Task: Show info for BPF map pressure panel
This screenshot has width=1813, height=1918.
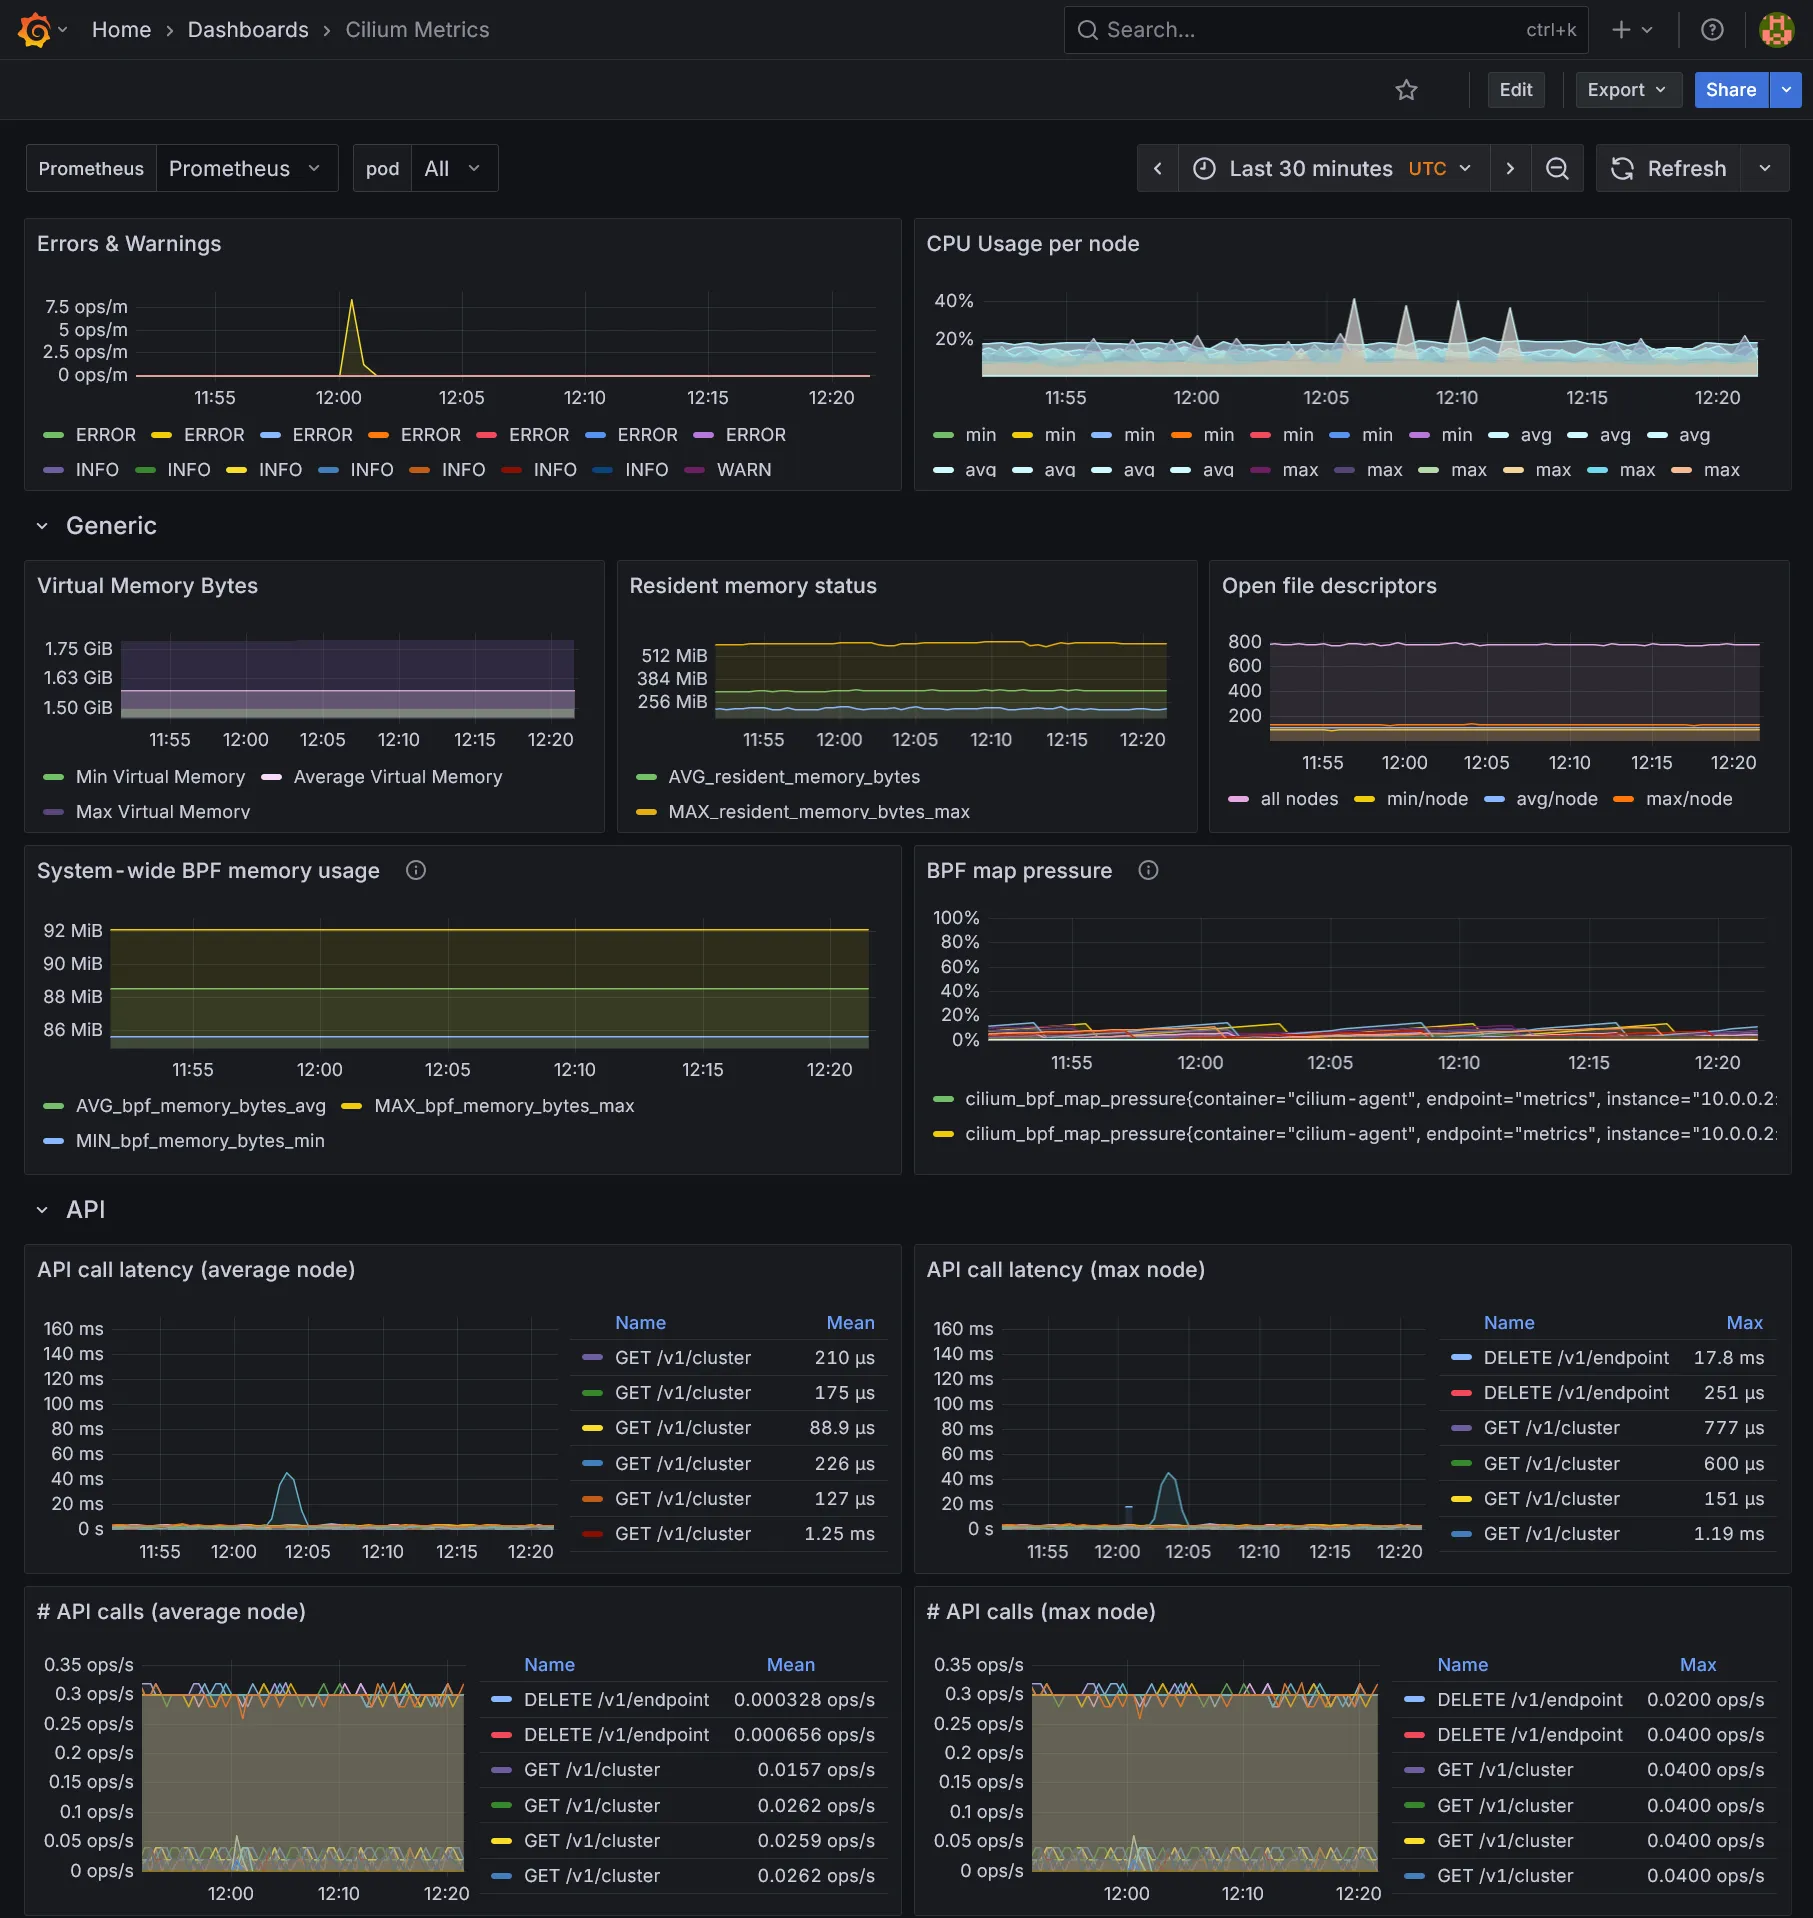Action: [x=1148, y=870]
